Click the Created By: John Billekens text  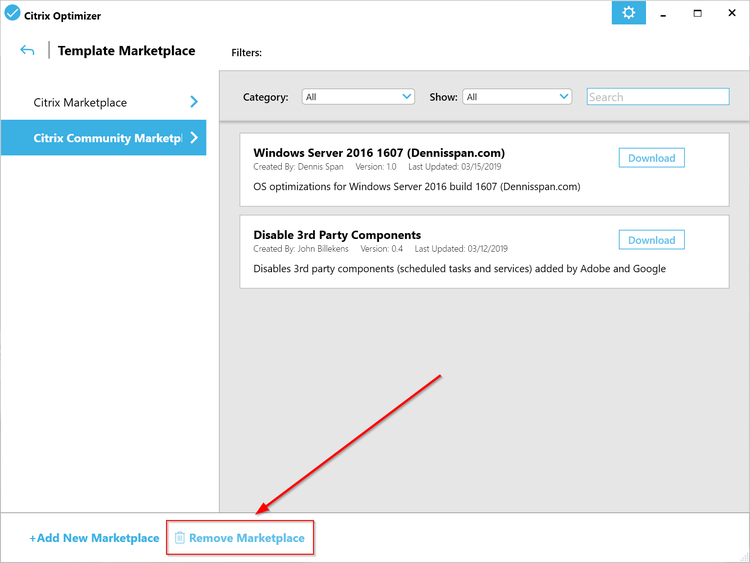[301, 249]
